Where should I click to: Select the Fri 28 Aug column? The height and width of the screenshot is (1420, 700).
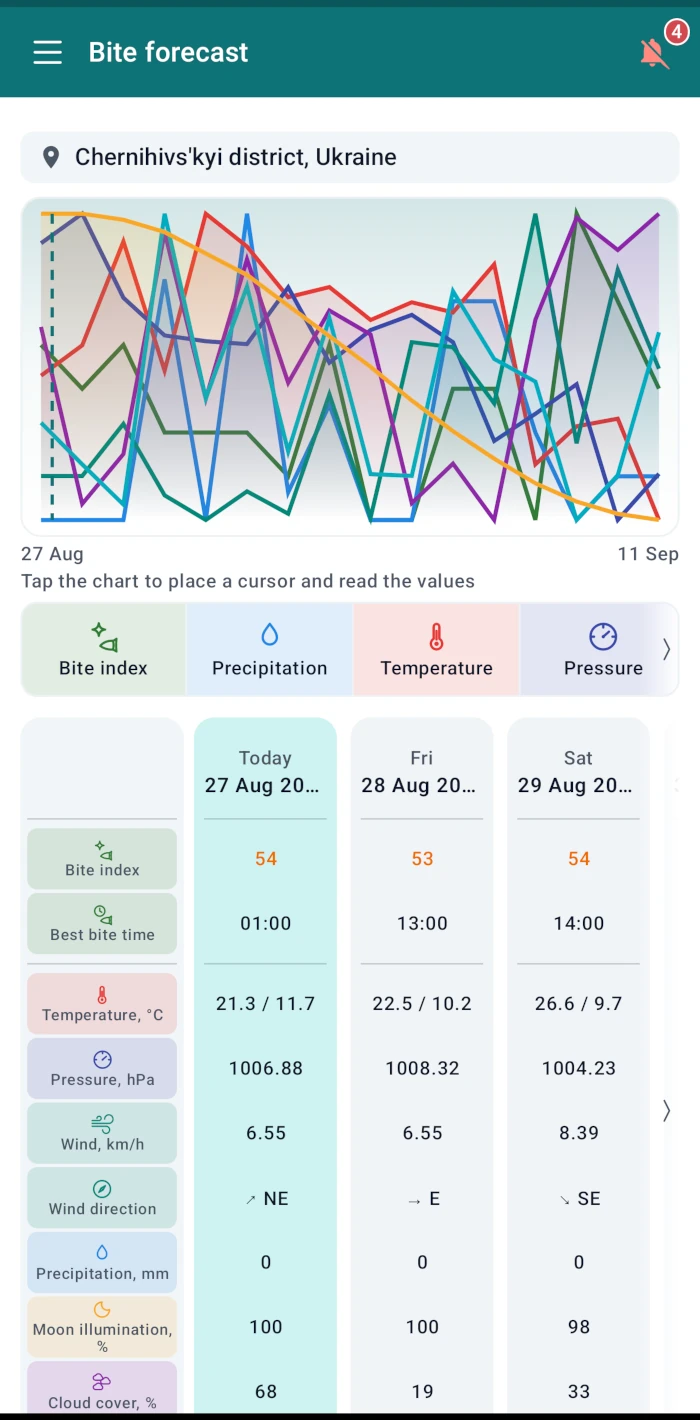click(422, 772)
